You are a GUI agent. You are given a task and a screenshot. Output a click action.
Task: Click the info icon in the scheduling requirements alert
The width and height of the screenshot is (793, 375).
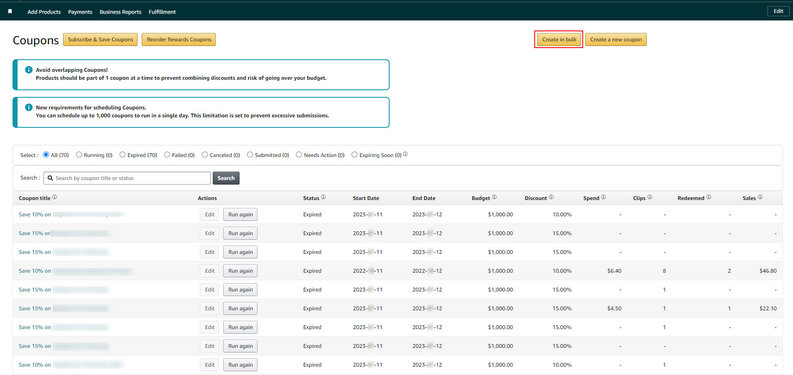pos(29,107)
